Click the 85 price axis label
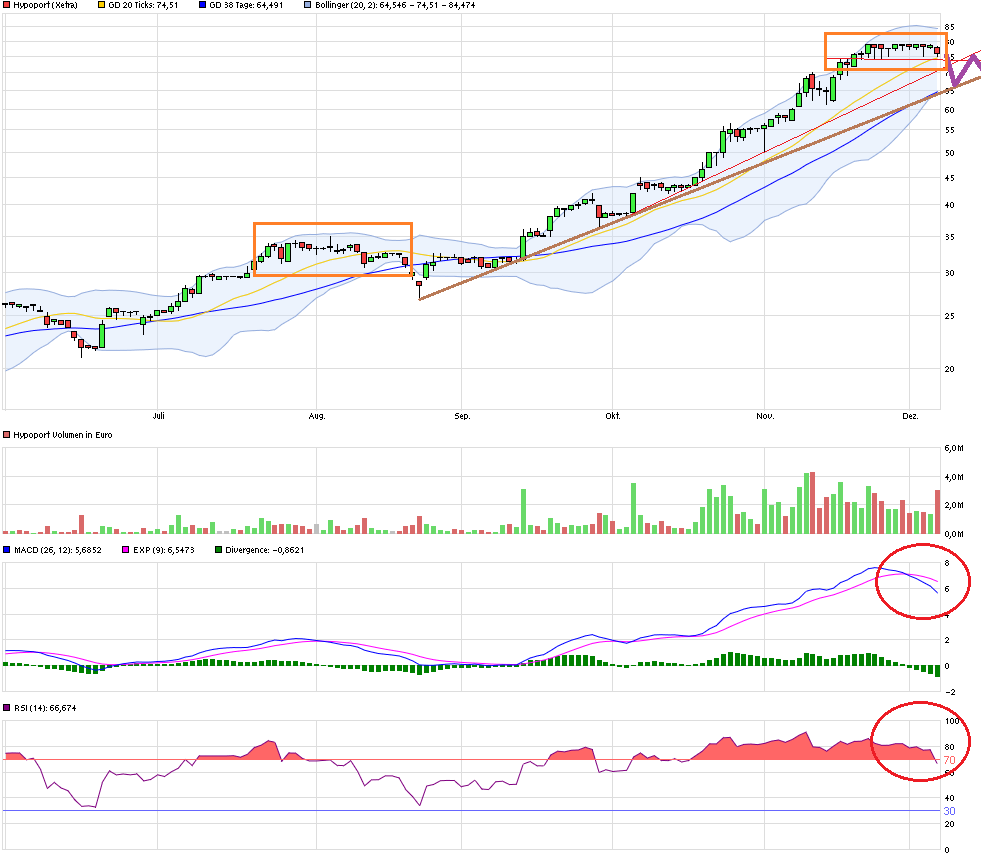This screenshot has width=981, height=860. coord(950,27)
